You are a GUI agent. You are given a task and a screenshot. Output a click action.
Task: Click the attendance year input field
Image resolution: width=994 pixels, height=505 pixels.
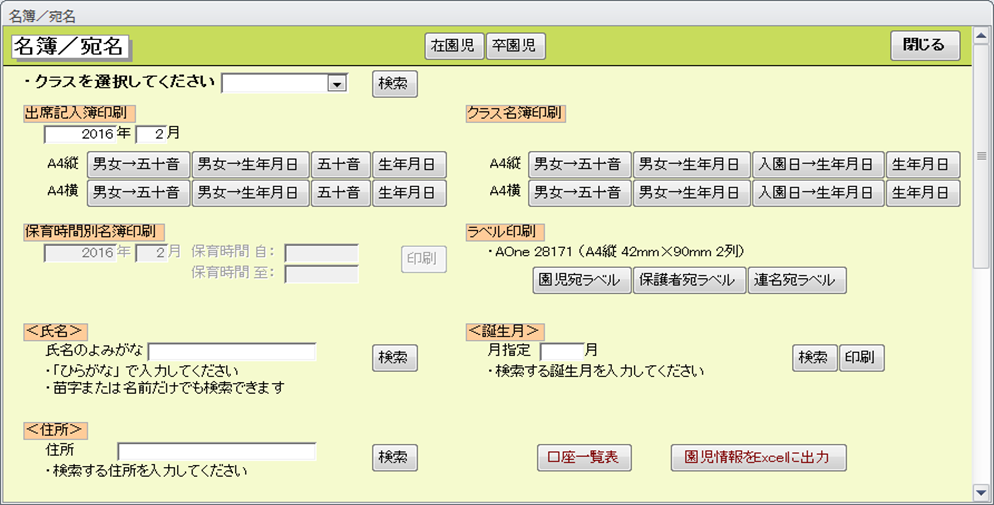[80, 133]
